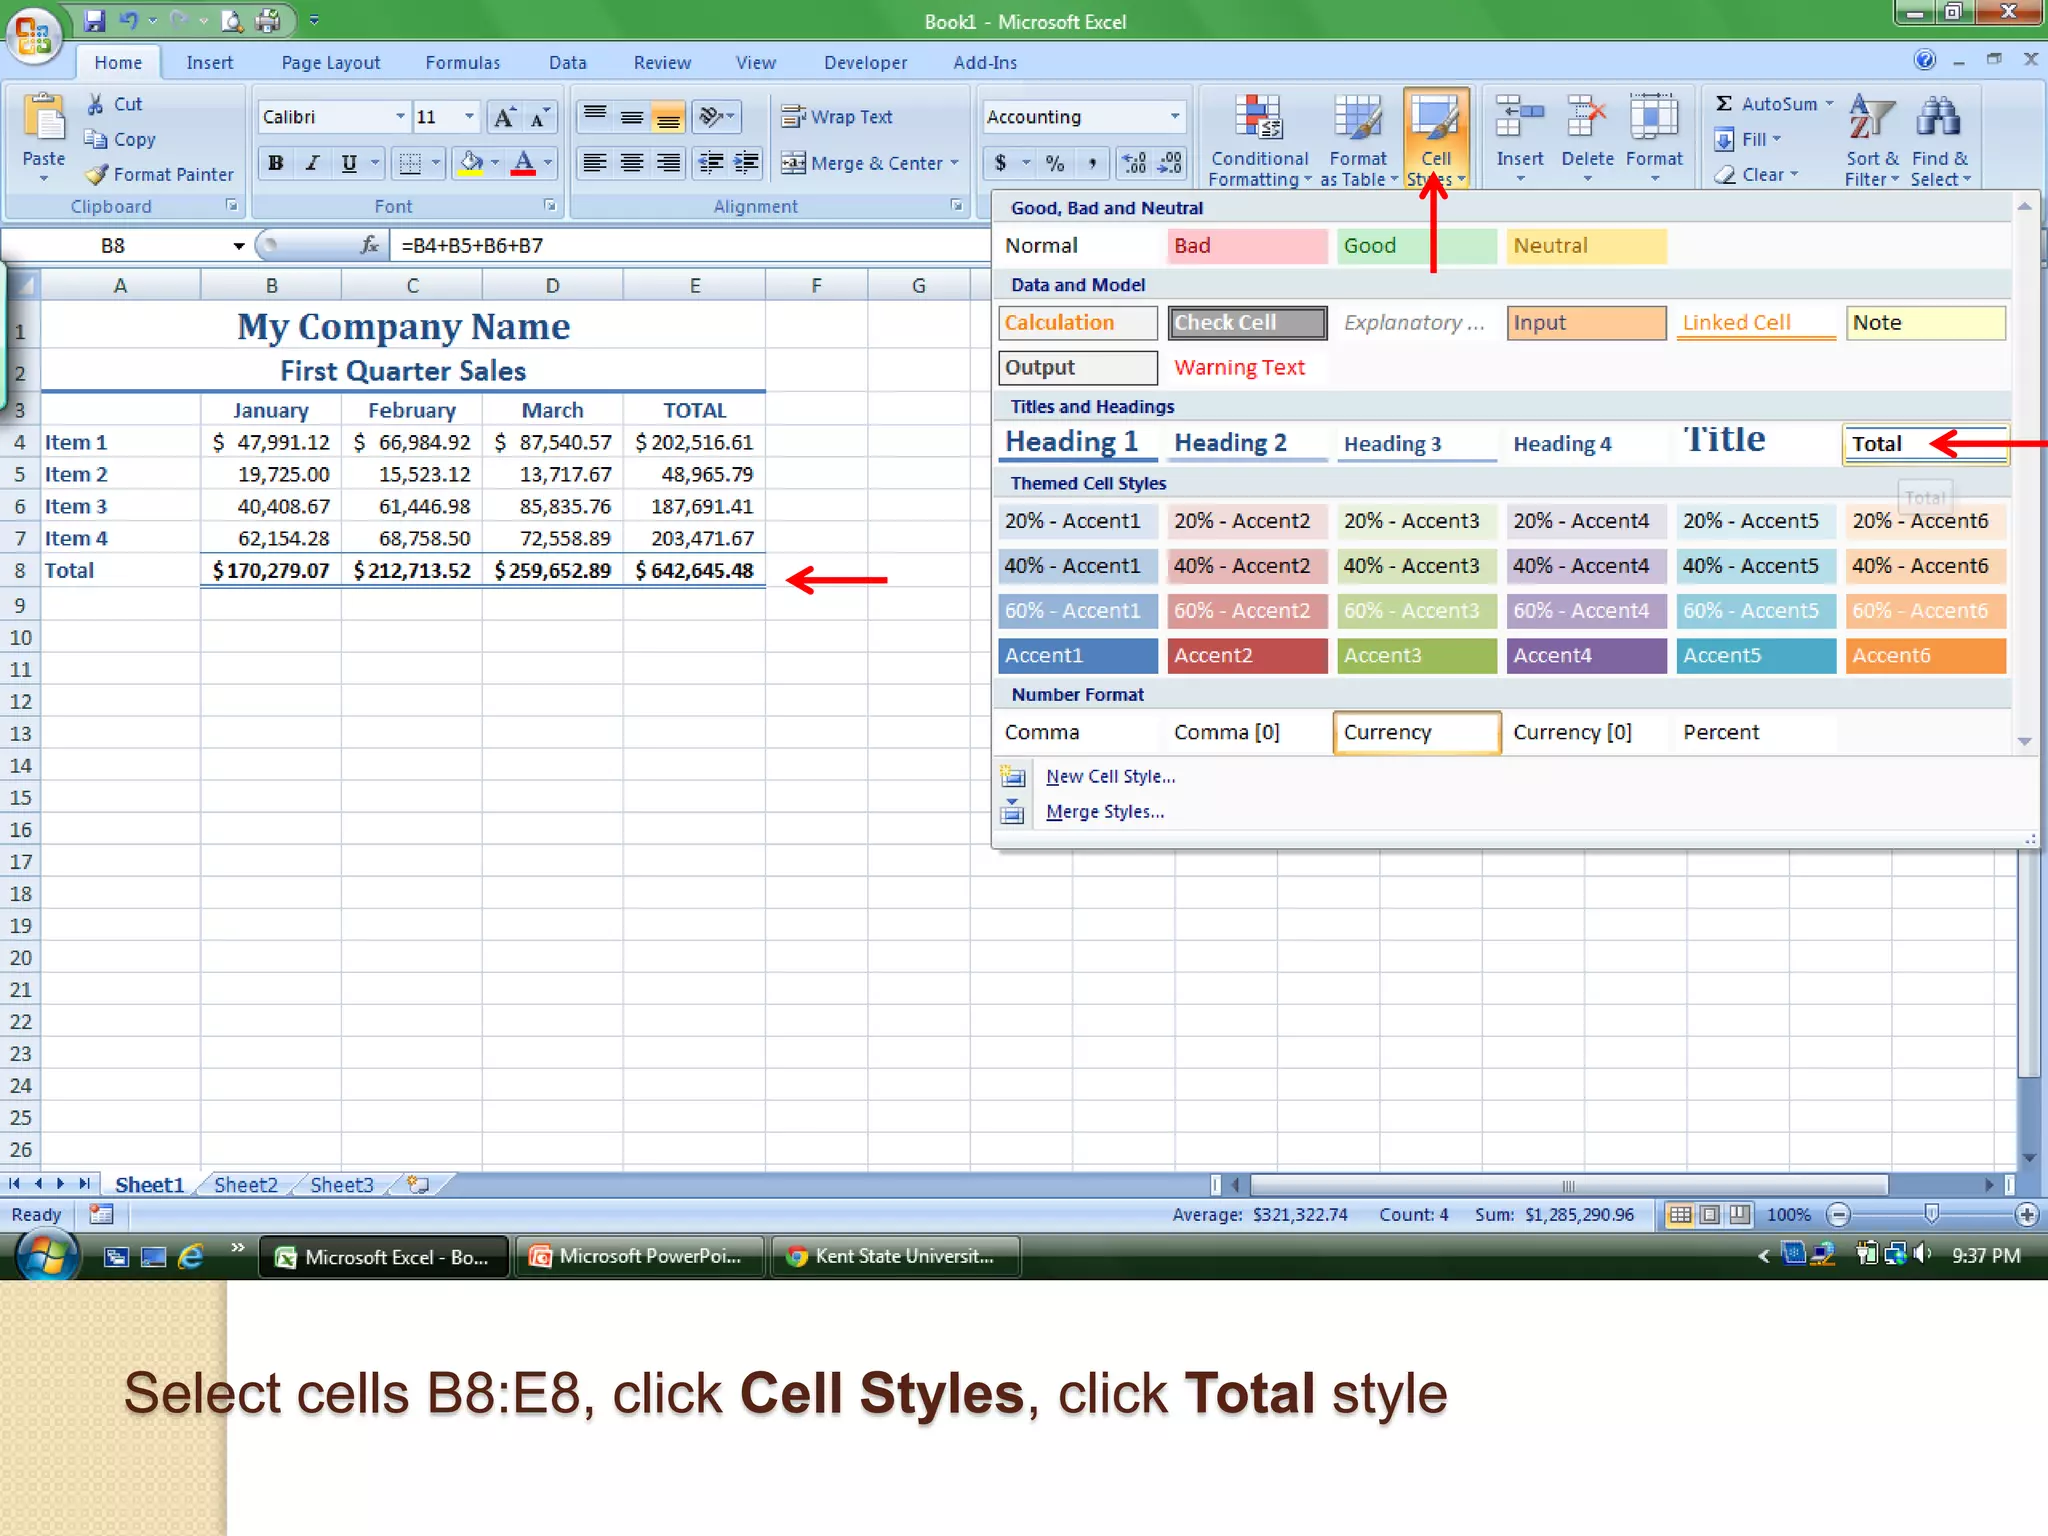This screenshot has height=1536, width=2048.
Task: Switch to Page Break Preview view
Action: [x=1740, y=1214]
